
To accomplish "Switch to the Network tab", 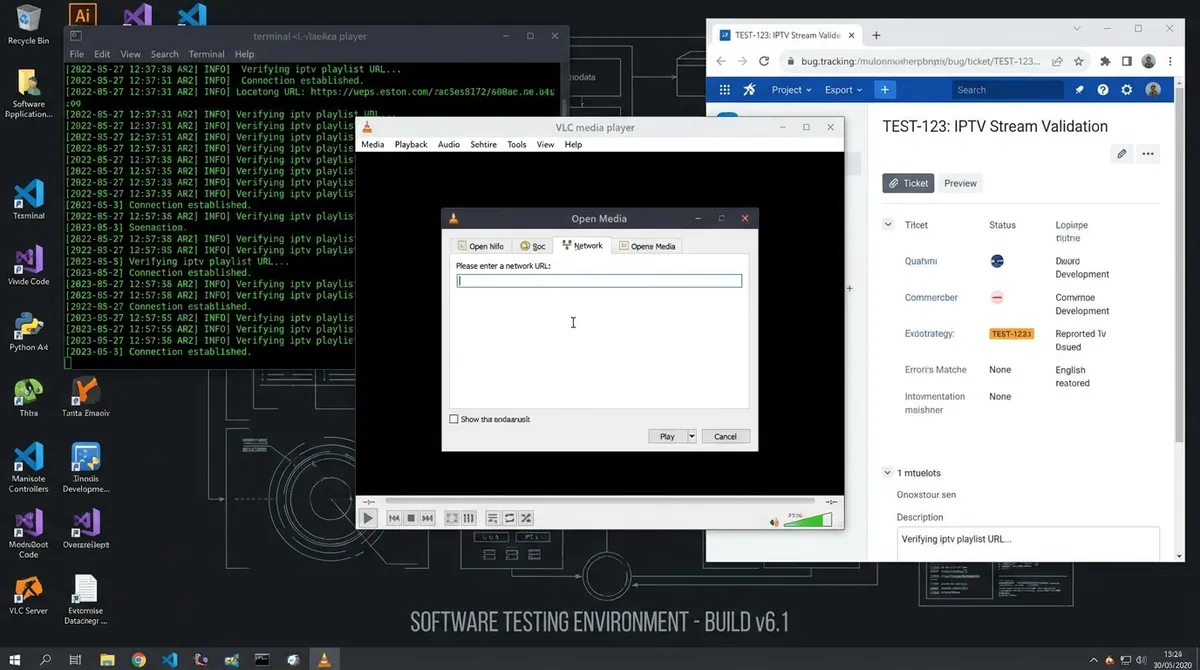I will 582,245.
